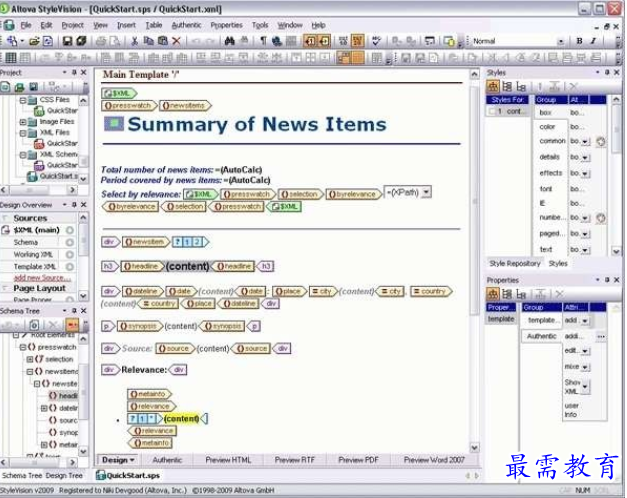Switch to Preview HTML tab
627x498 pixels.
pyautogui.click(x=228, y=460)
